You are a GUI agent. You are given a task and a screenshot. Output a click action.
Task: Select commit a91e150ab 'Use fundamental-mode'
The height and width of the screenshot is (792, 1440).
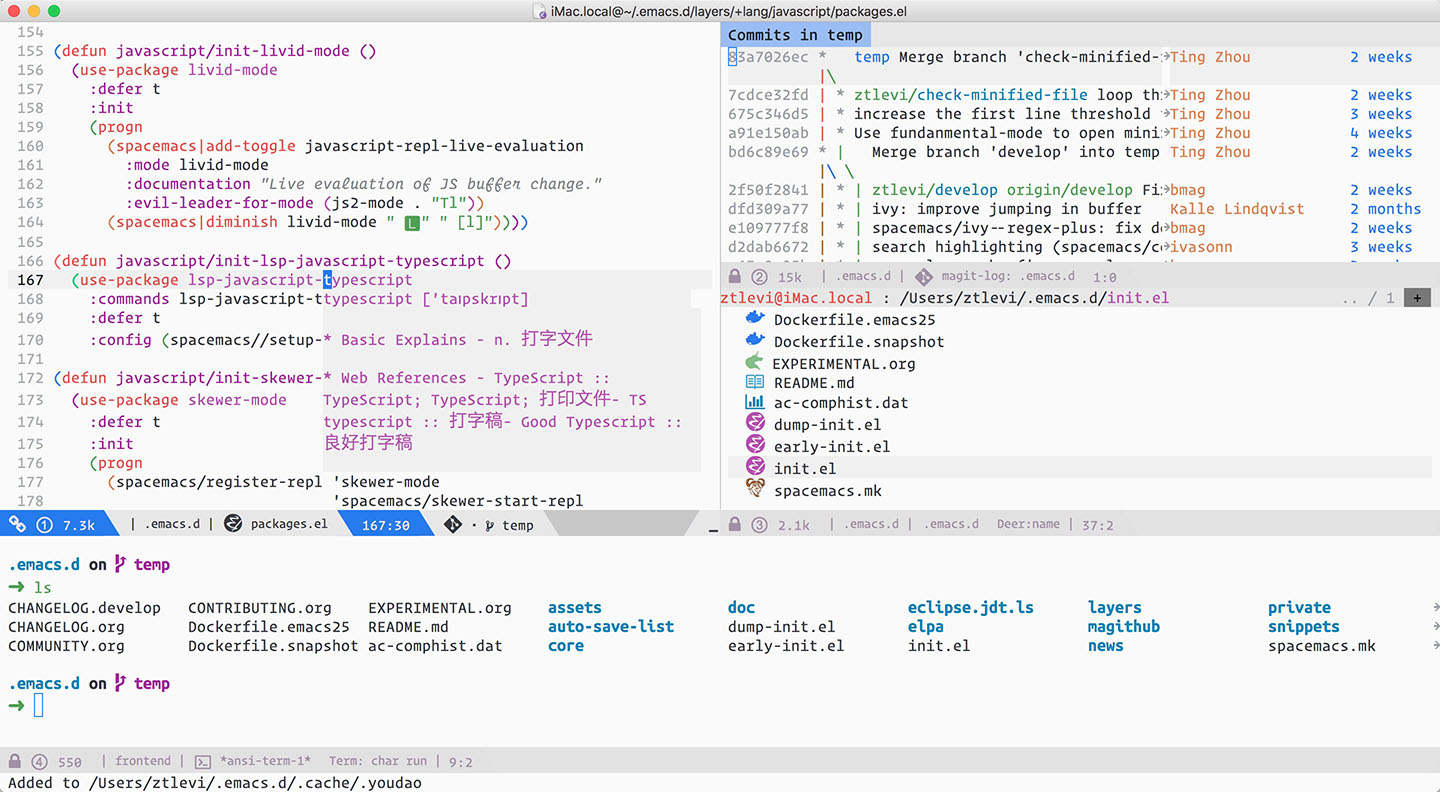point(1075,133)
